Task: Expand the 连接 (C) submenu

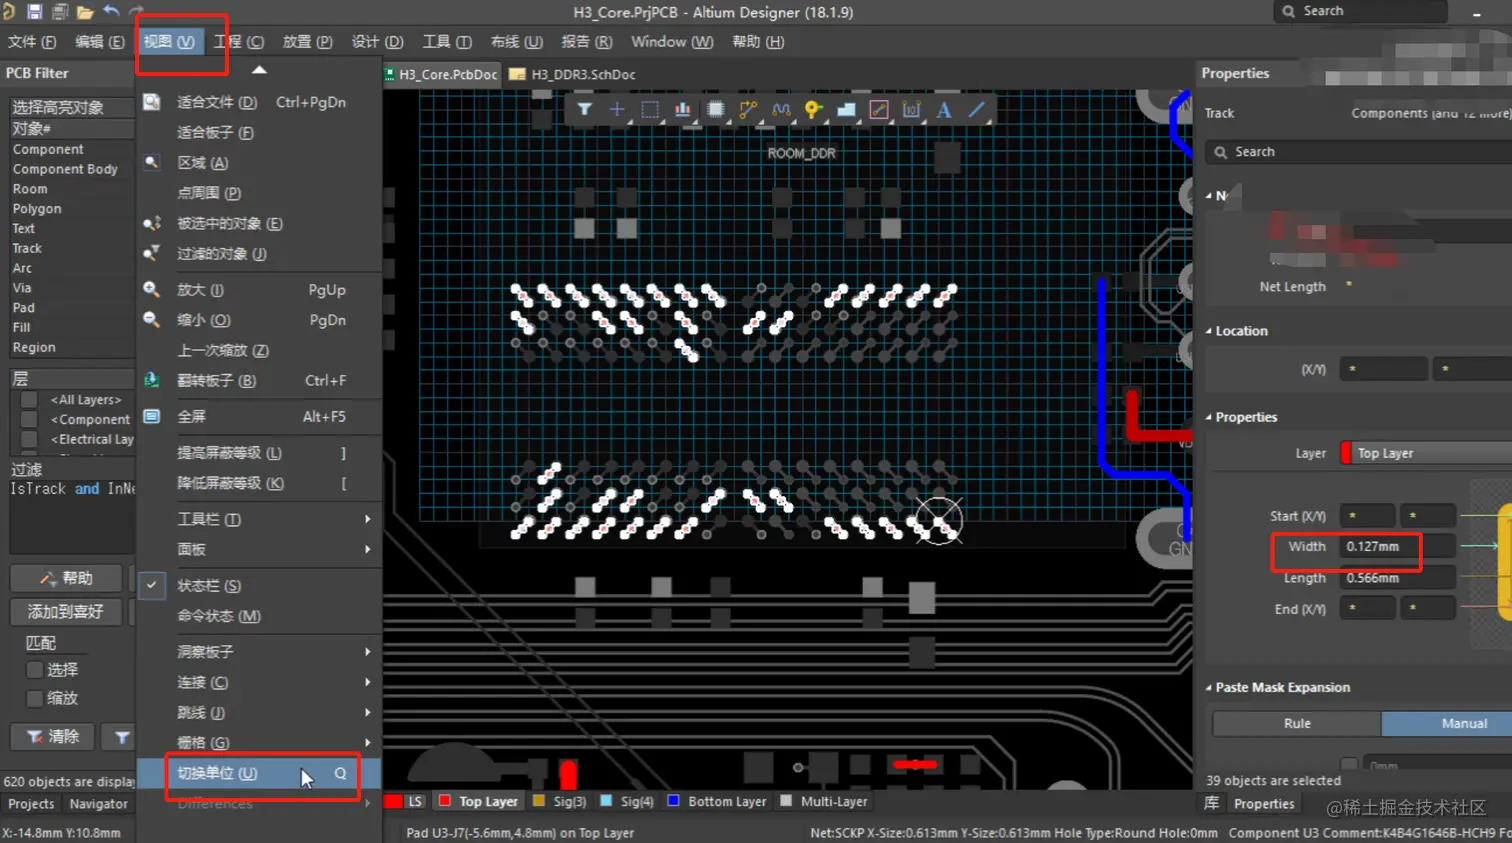Action: click(258, 682)
